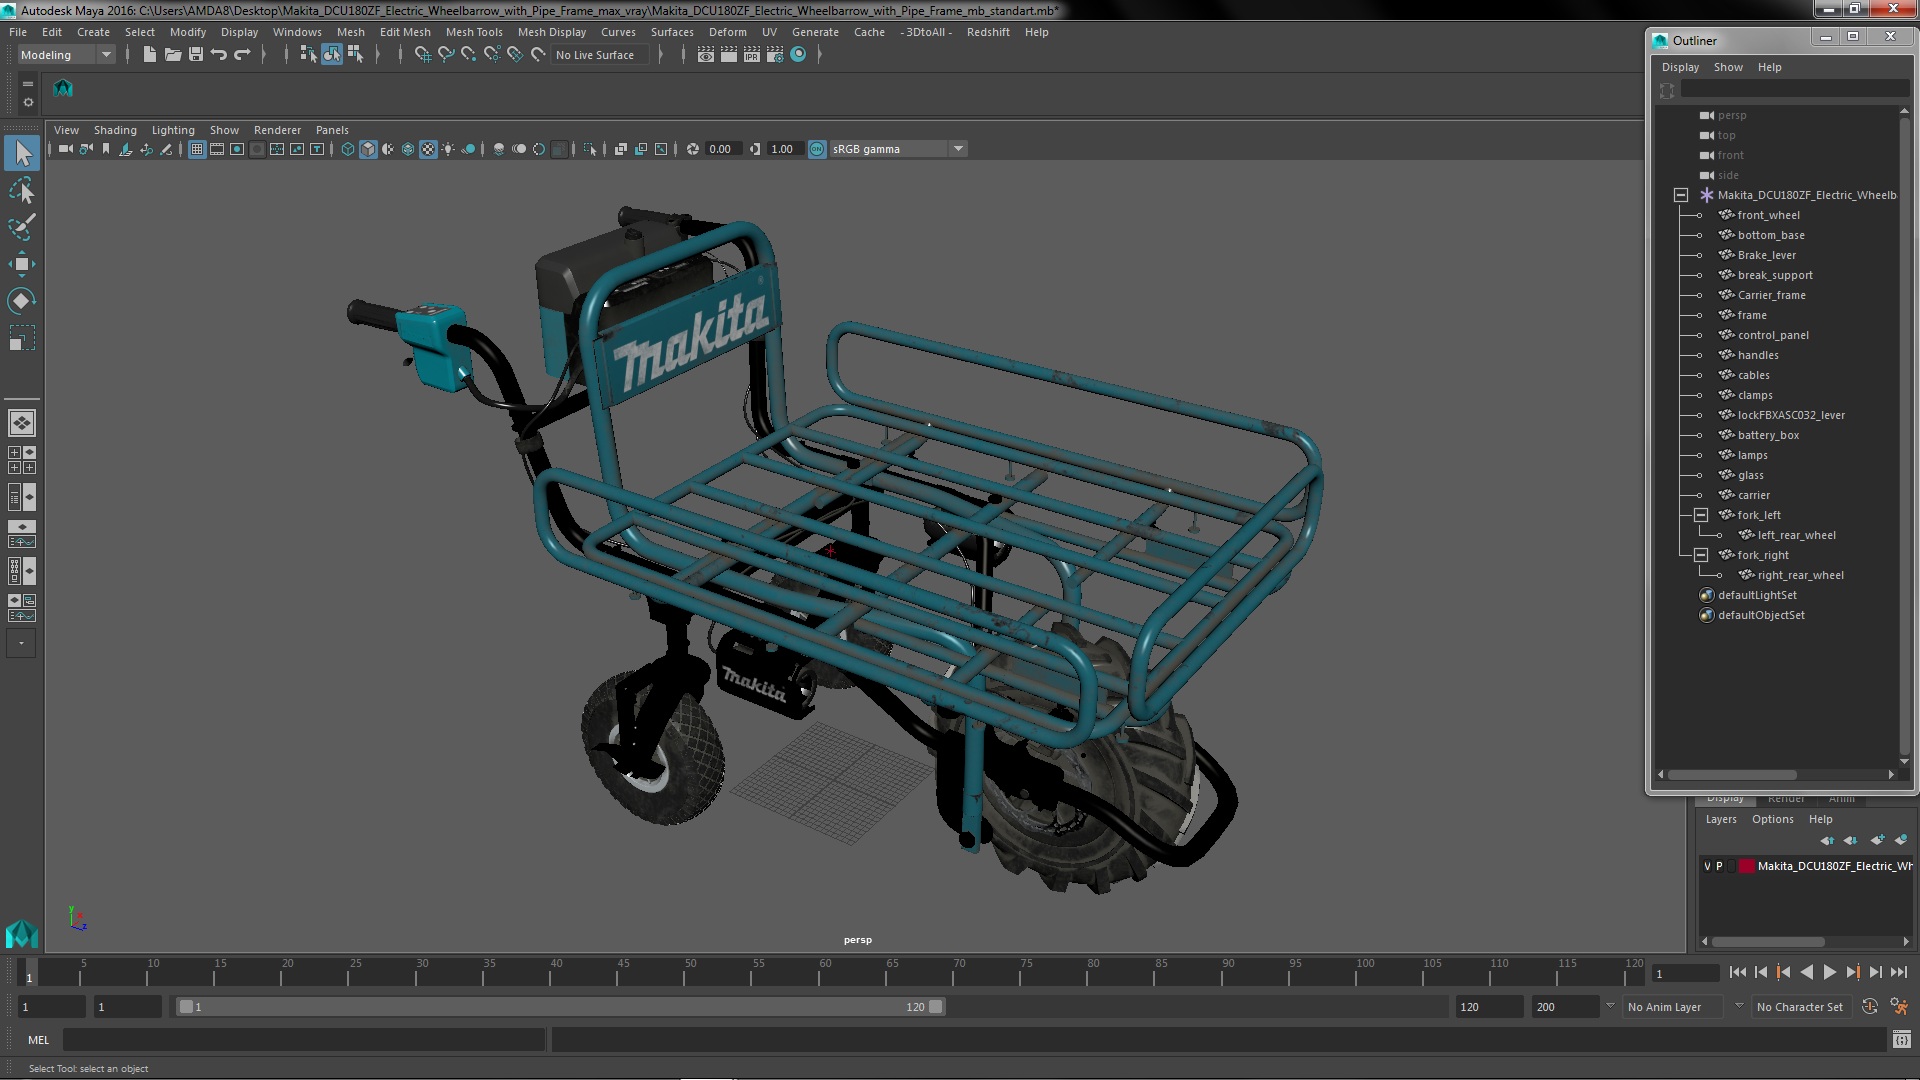Create layer from selected objects
This screenshot has width=1920, height=1080.
tap(1901, 840)
